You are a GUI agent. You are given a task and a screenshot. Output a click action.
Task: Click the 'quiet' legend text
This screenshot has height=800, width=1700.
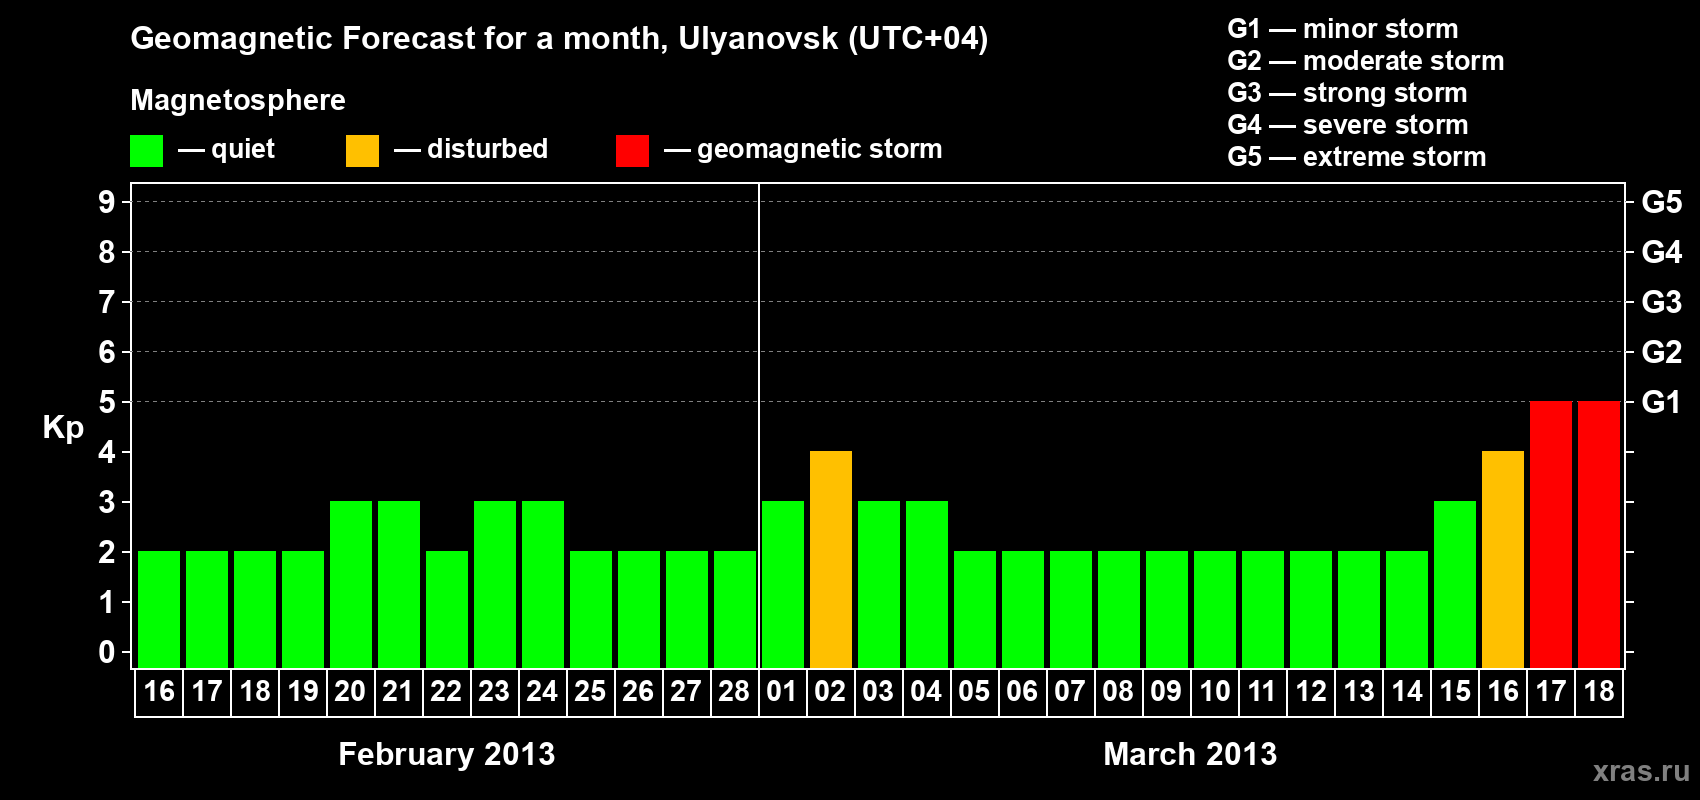(x=243, y=149)
